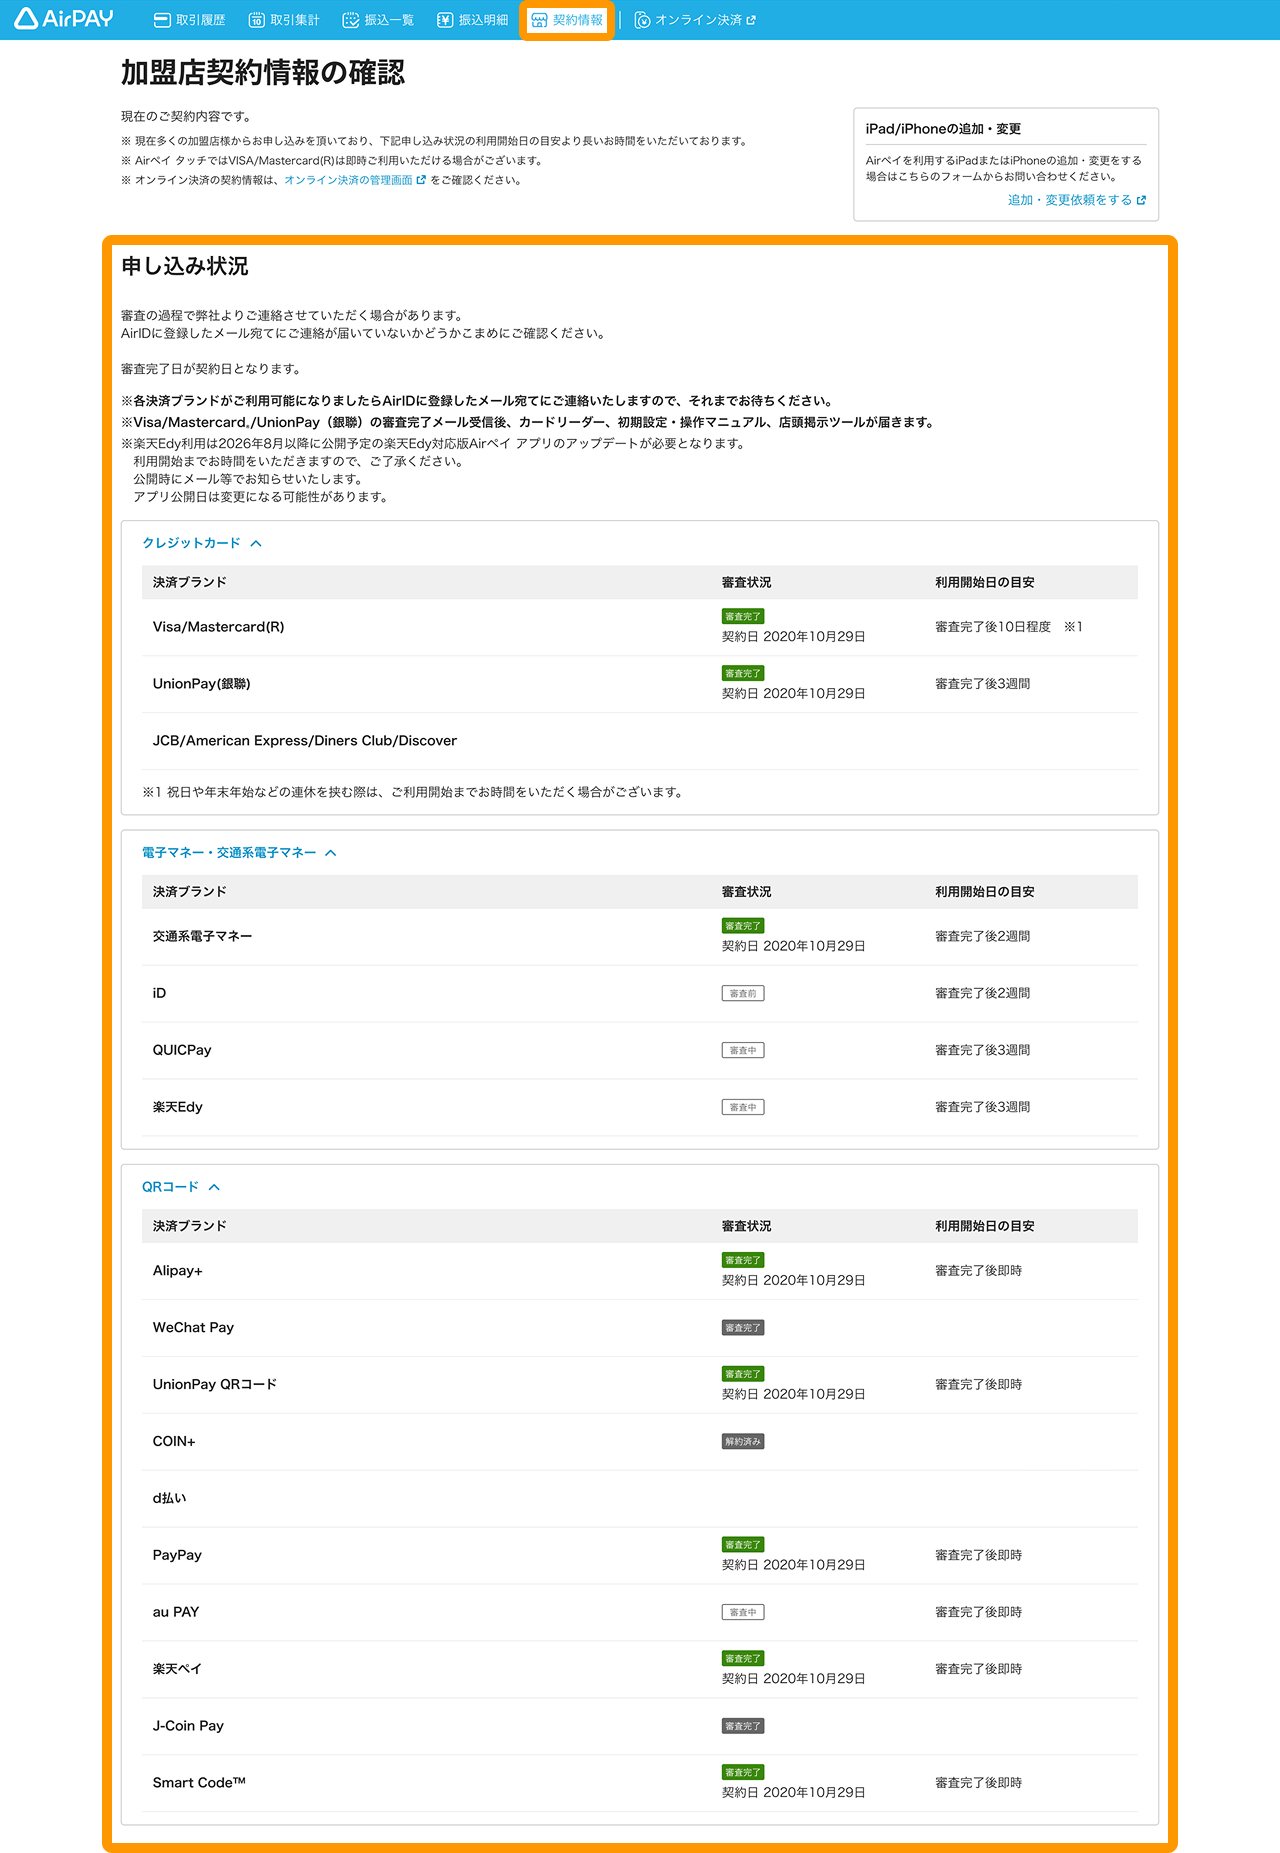
Task: Open the 取引履歴 tab
Action: click(189, 20)
